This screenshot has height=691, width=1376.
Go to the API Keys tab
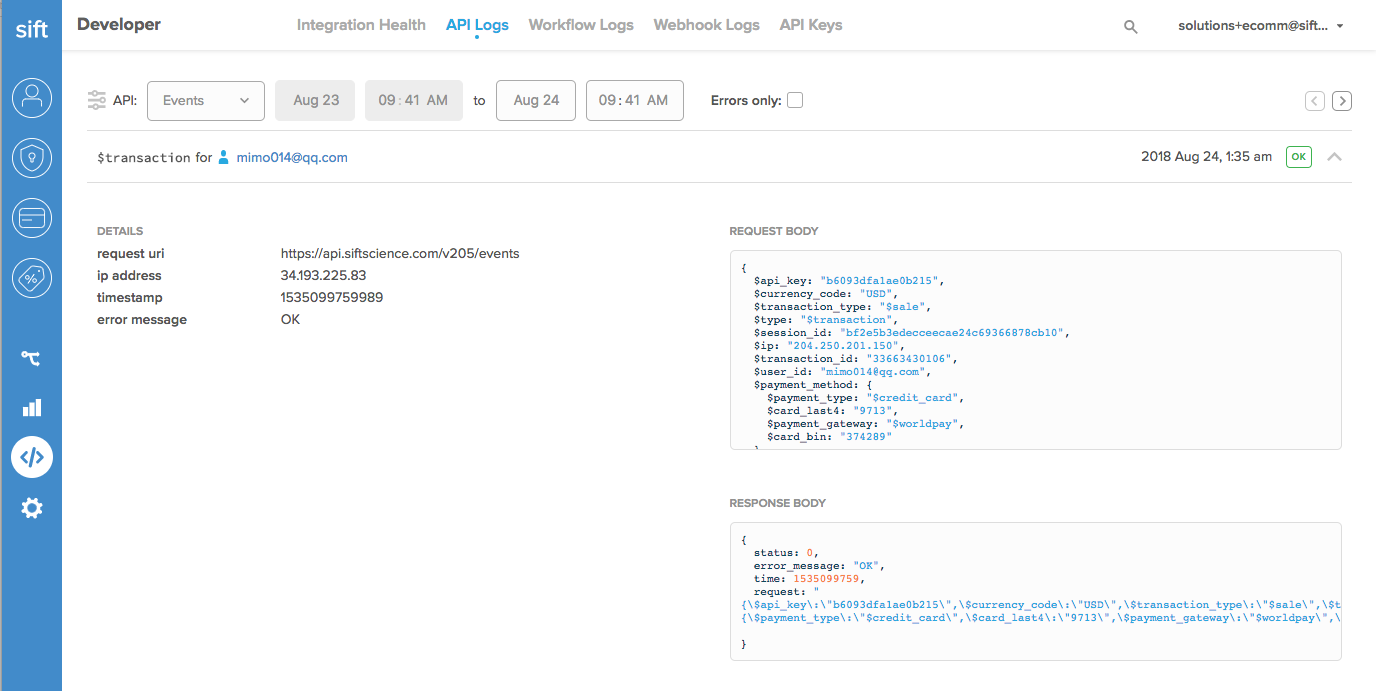pos(811,25)
